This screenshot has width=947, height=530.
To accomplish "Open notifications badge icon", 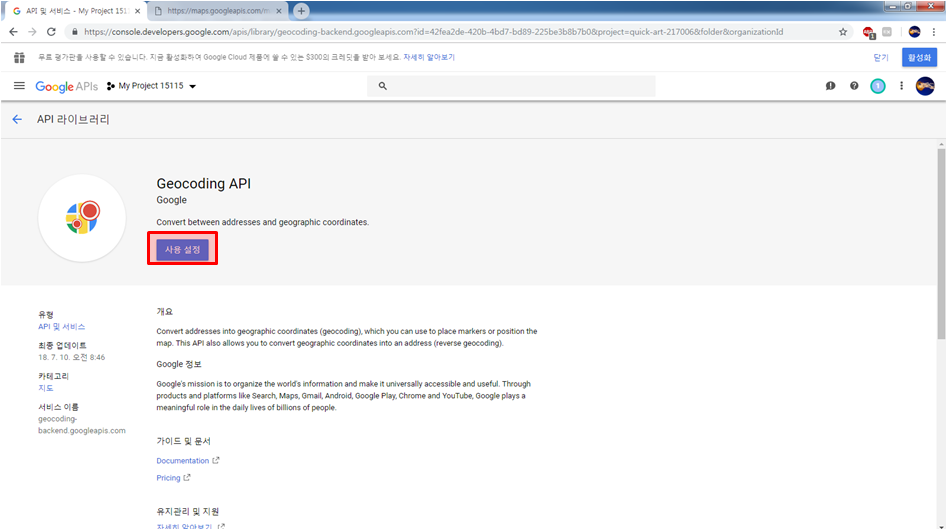I will pyautogui.click(x=878, y=86).
